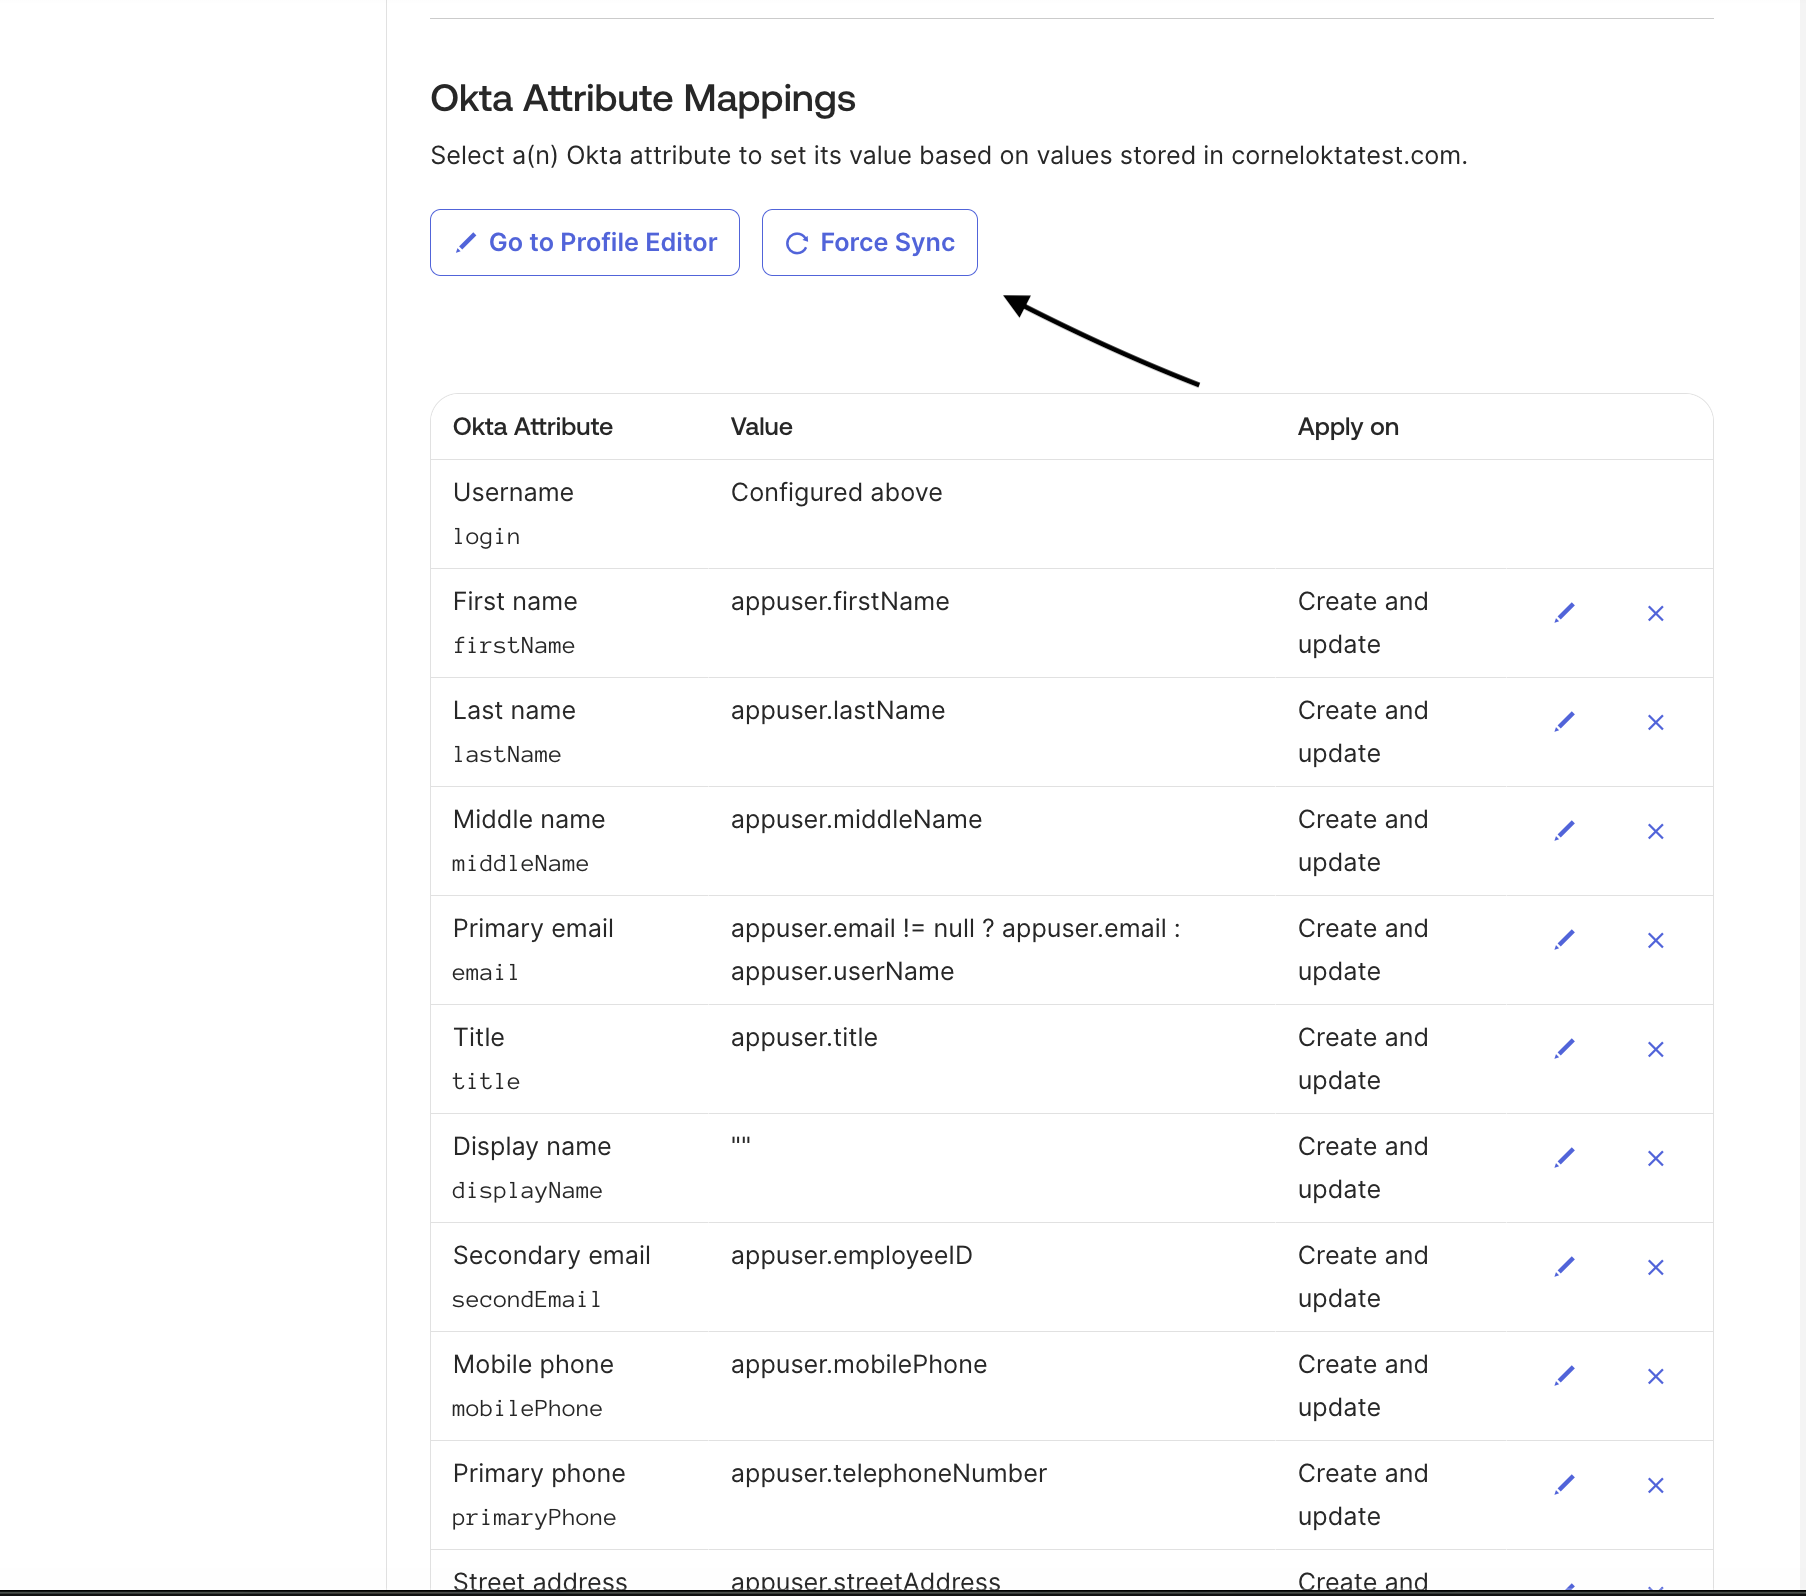Click Go to Profile Editor button
The image size is (1806, 1596).
coord(585,242)
